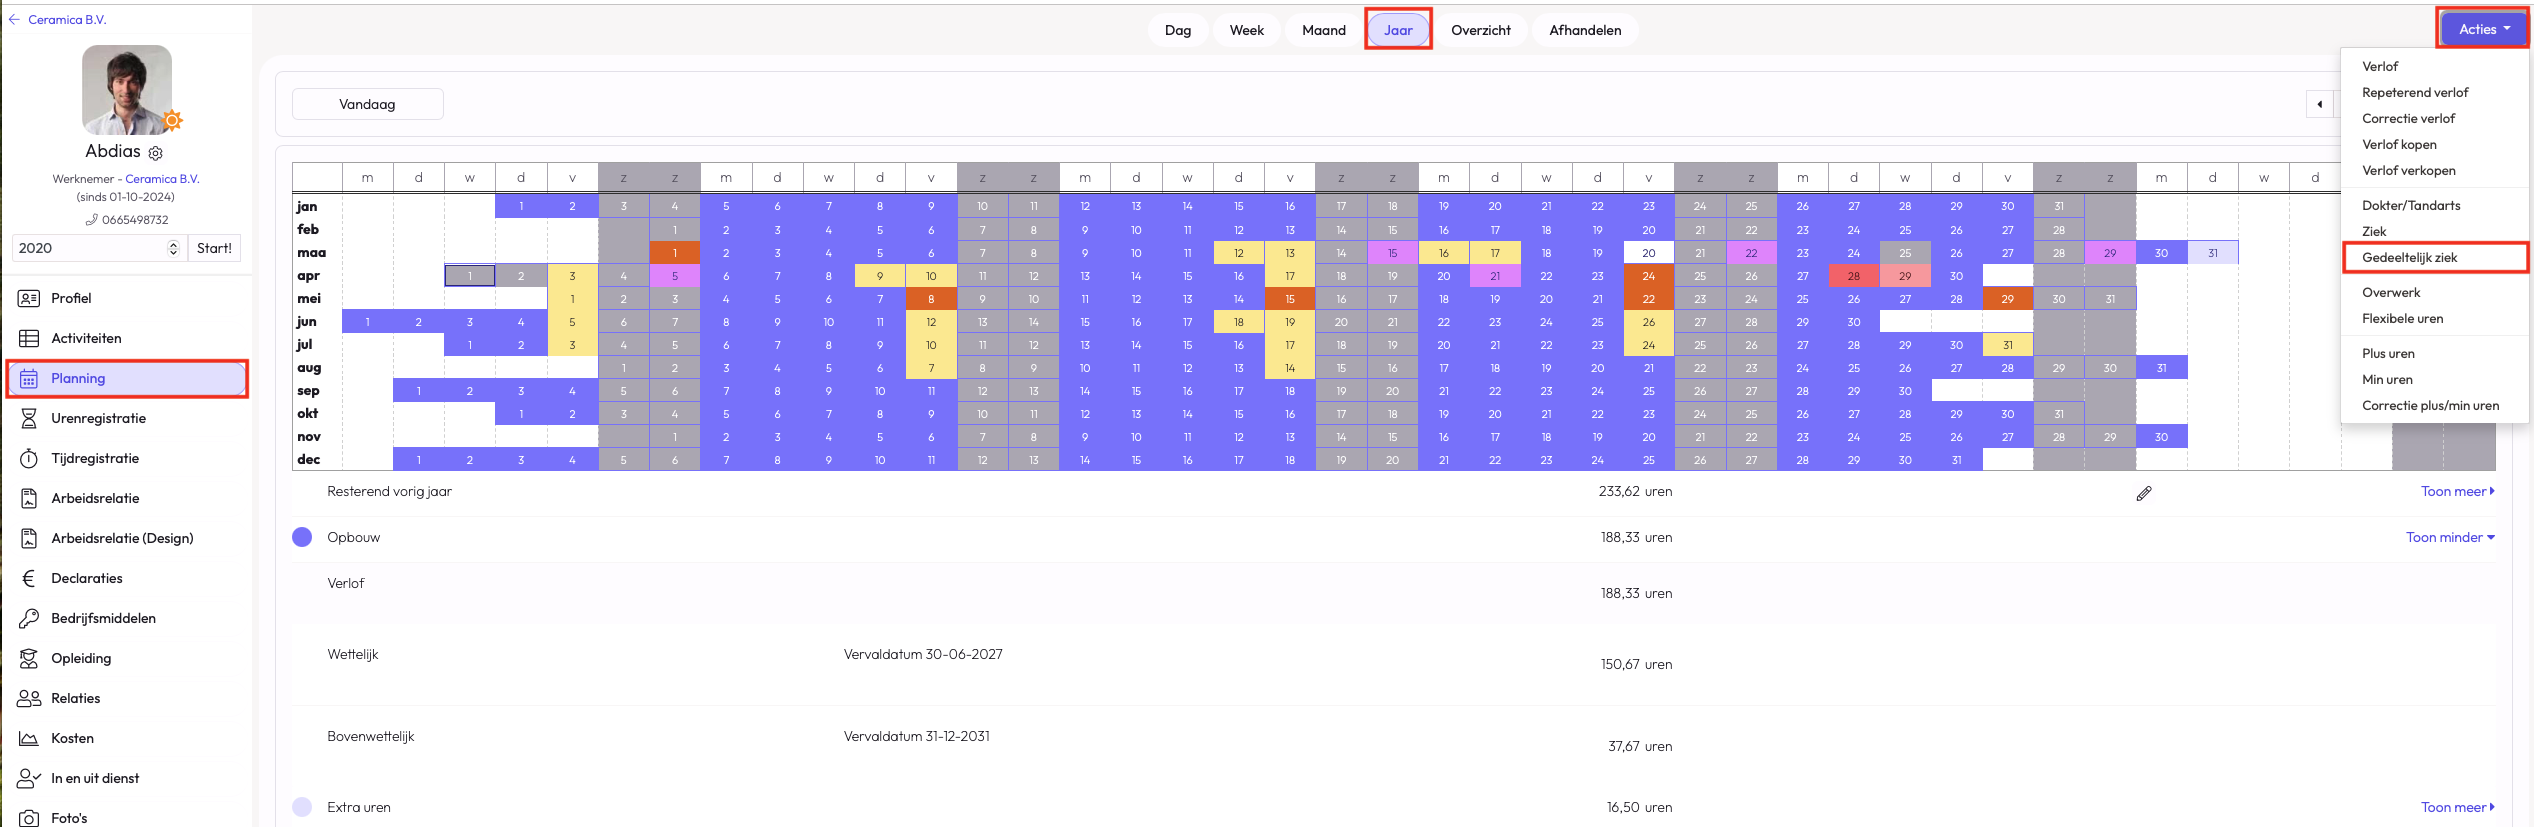Click the Urenregistratie hourglass icon
The height and width of the screenshot is (827, 2534).
(x=29, y=418)
